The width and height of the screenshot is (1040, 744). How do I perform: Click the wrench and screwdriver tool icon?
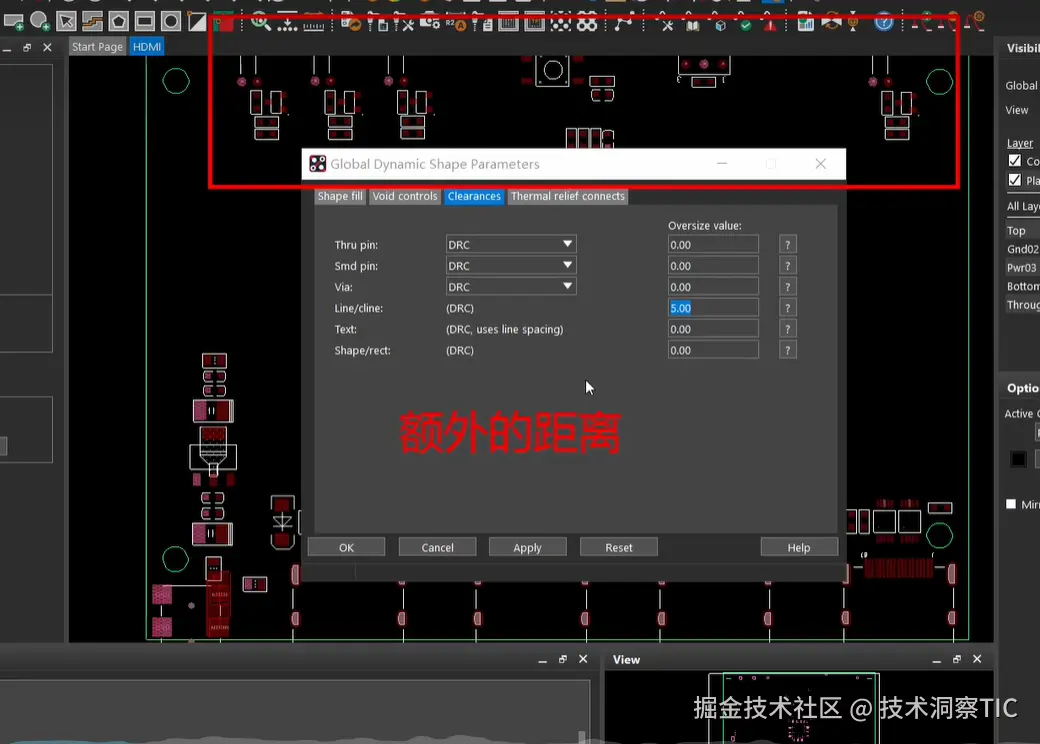point(404,24)
